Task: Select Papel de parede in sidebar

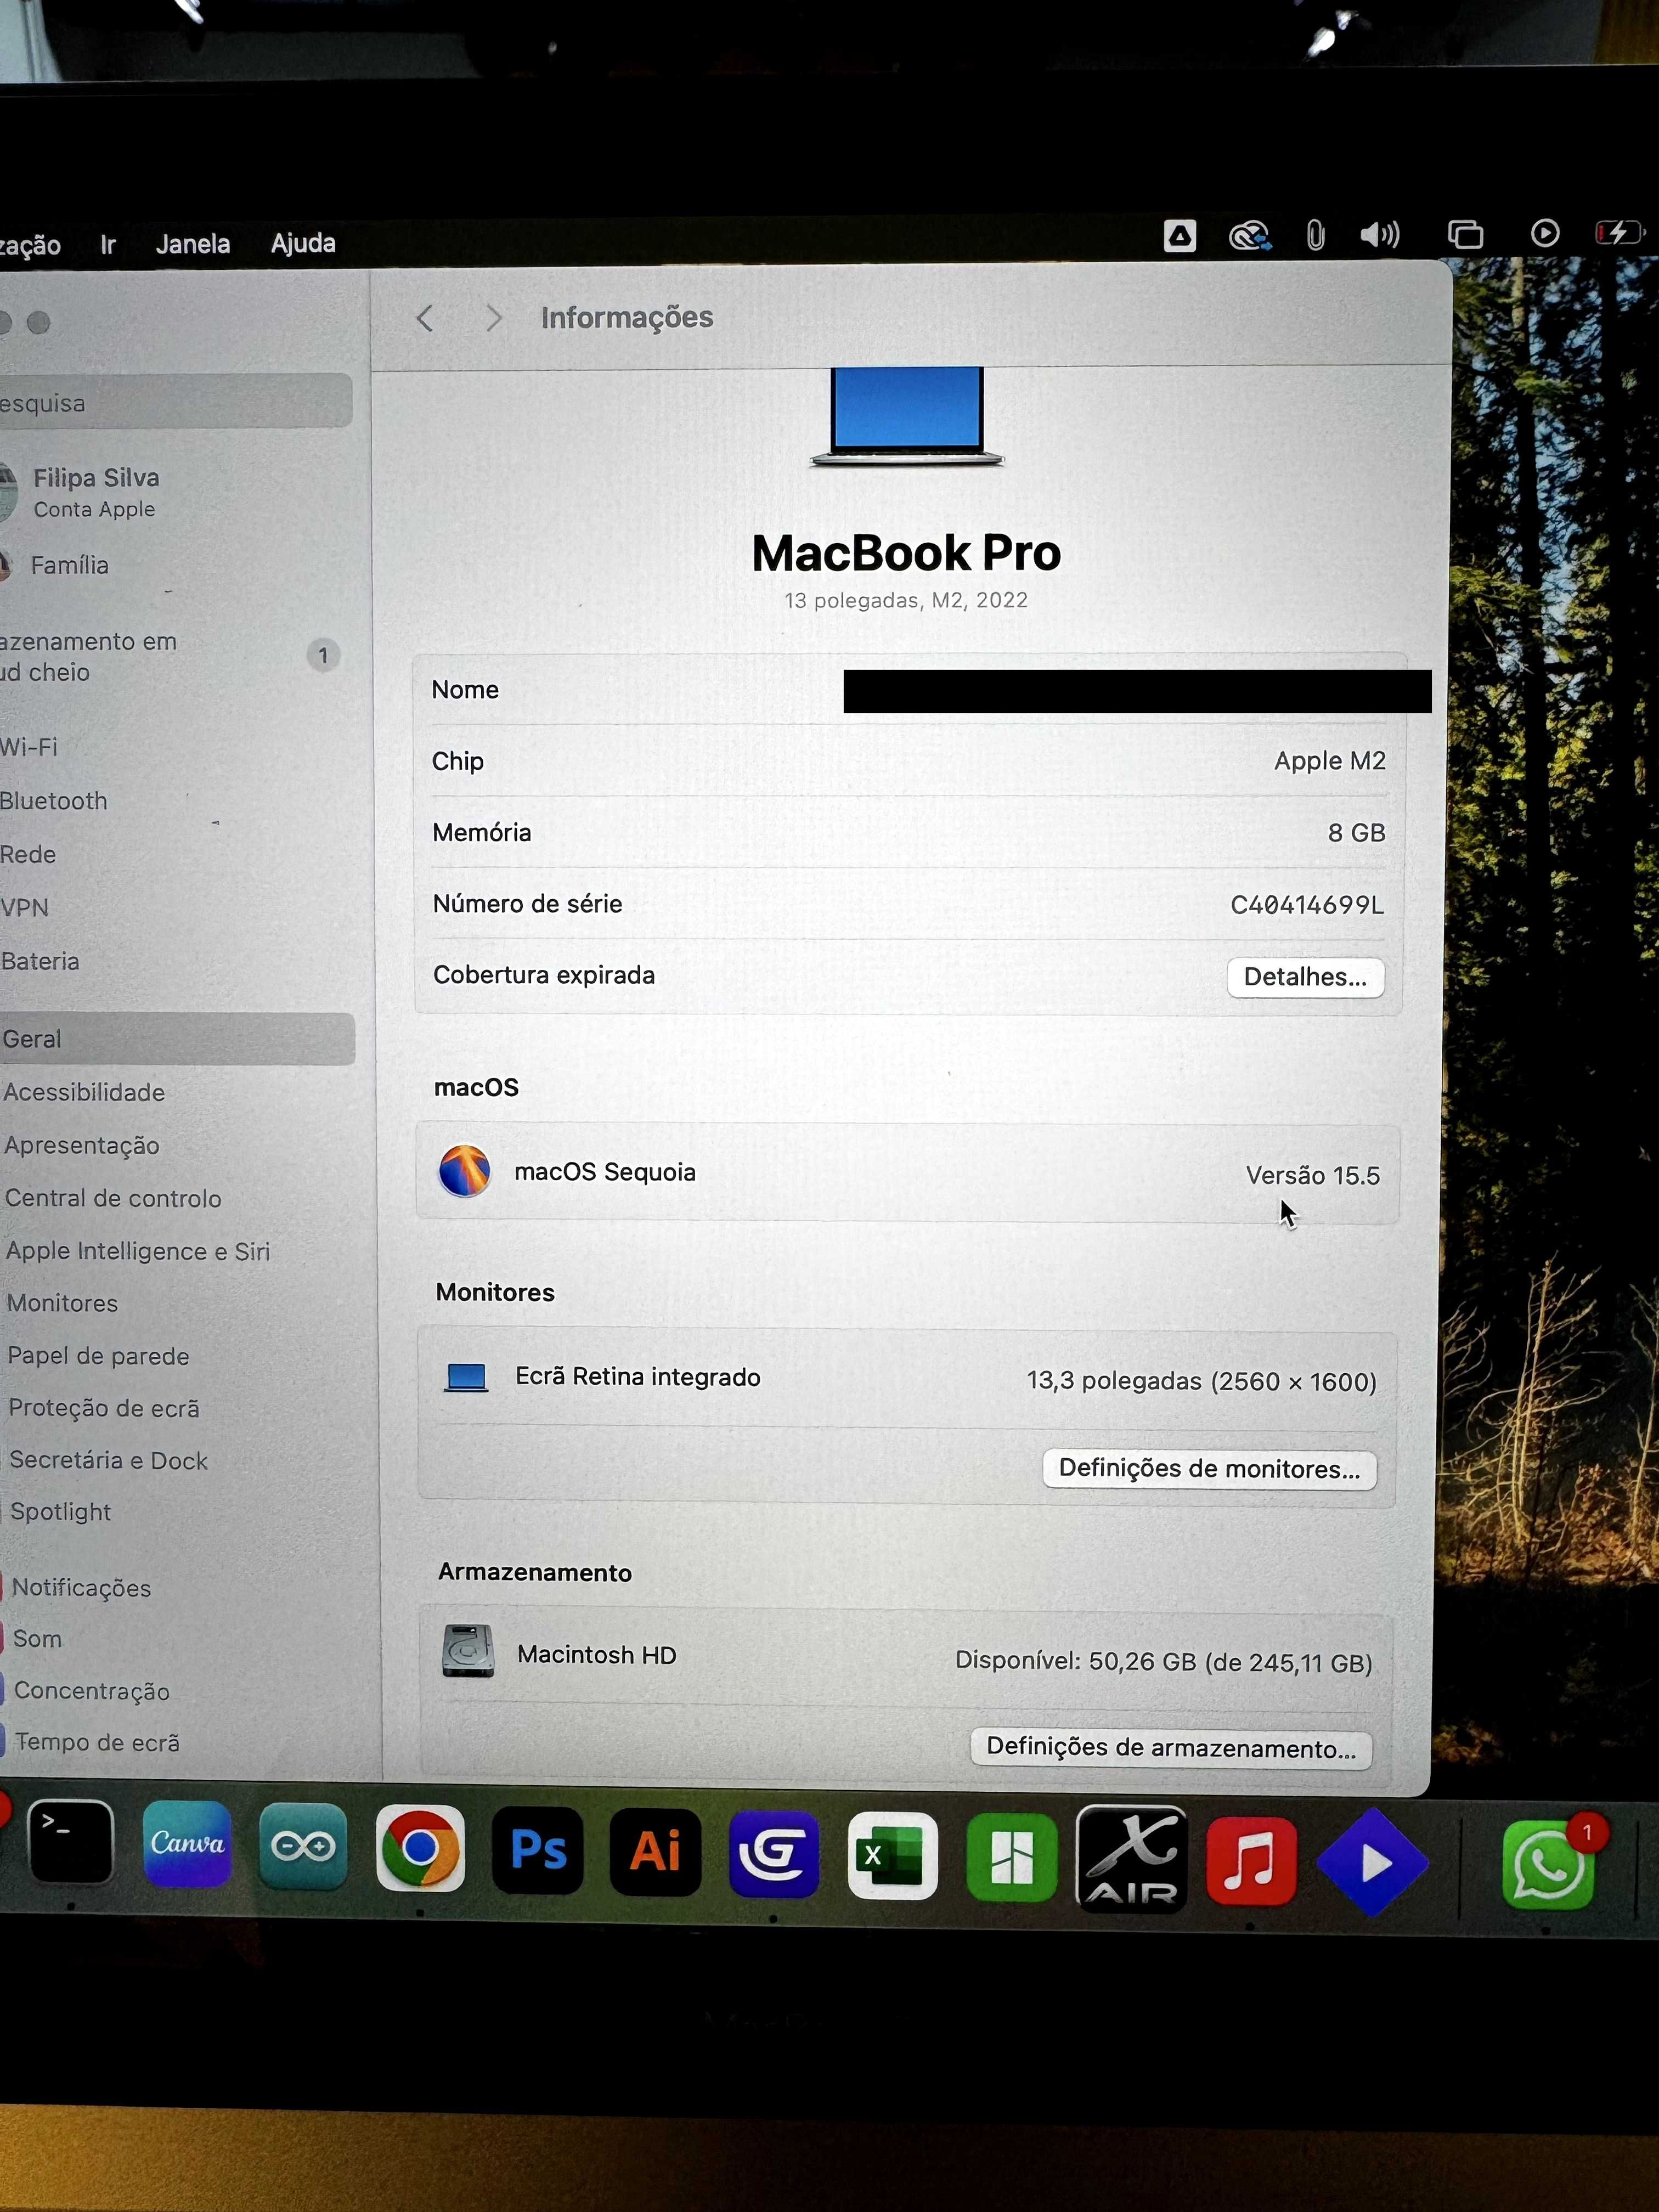Action: (x=98, y=1356)
